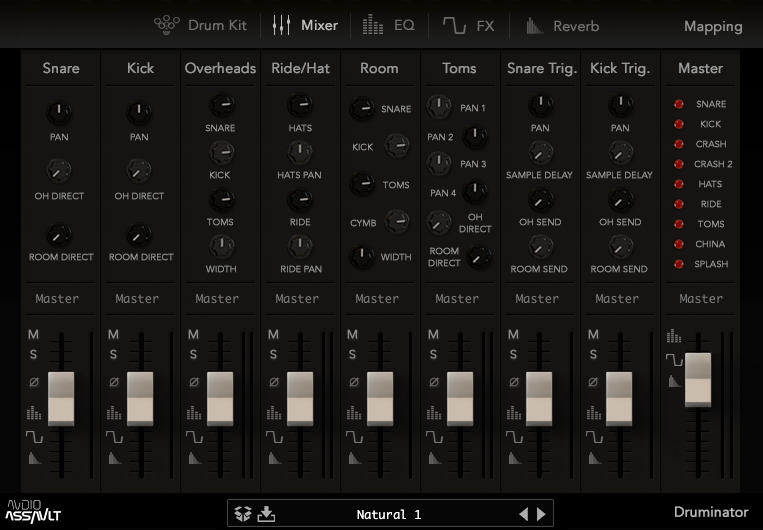Mute the Snare channel

pyautogui.click(x=33, y=334)
